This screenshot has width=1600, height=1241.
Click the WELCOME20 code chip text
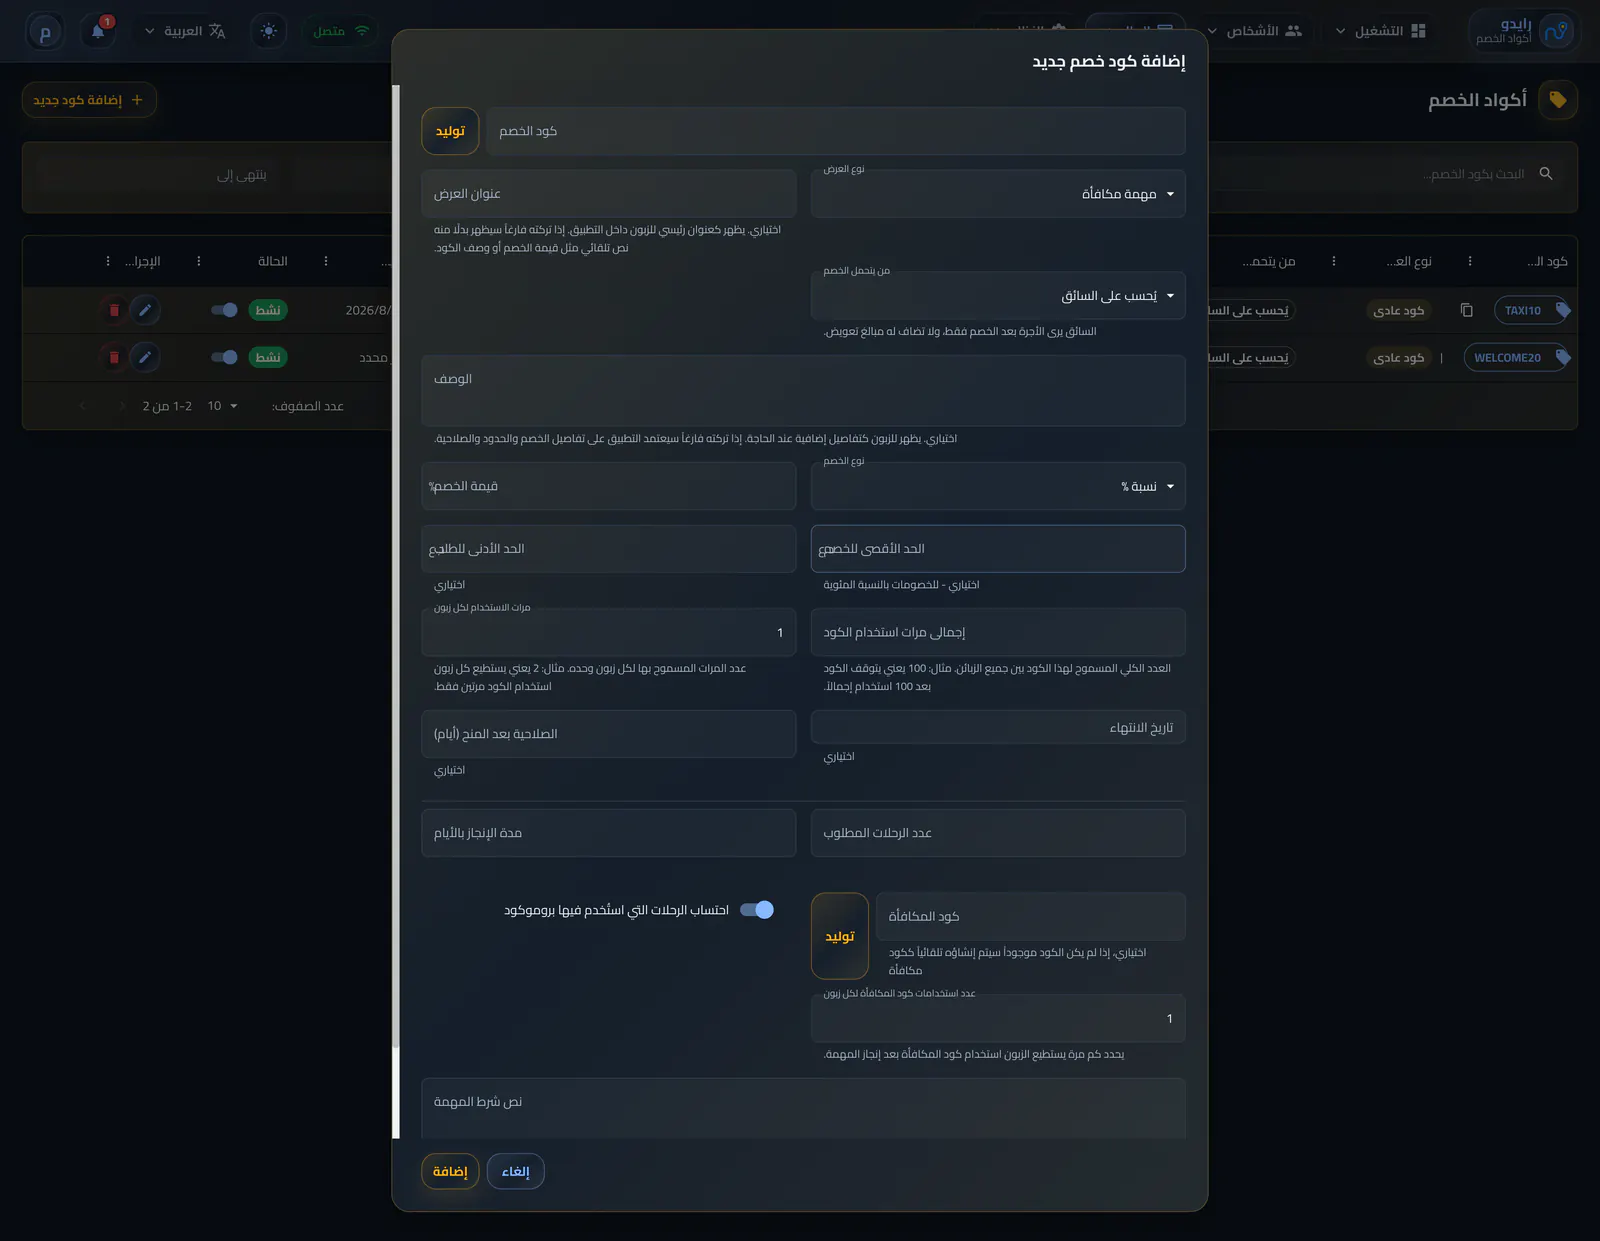[1507, 357]
